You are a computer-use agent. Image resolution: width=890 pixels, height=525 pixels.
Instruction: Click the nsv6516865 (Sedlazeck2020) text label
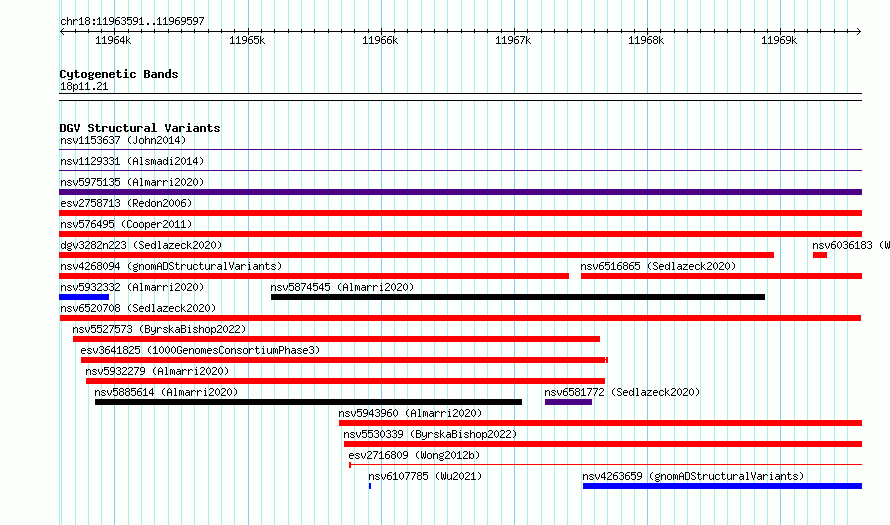click(x=658, y=266)
